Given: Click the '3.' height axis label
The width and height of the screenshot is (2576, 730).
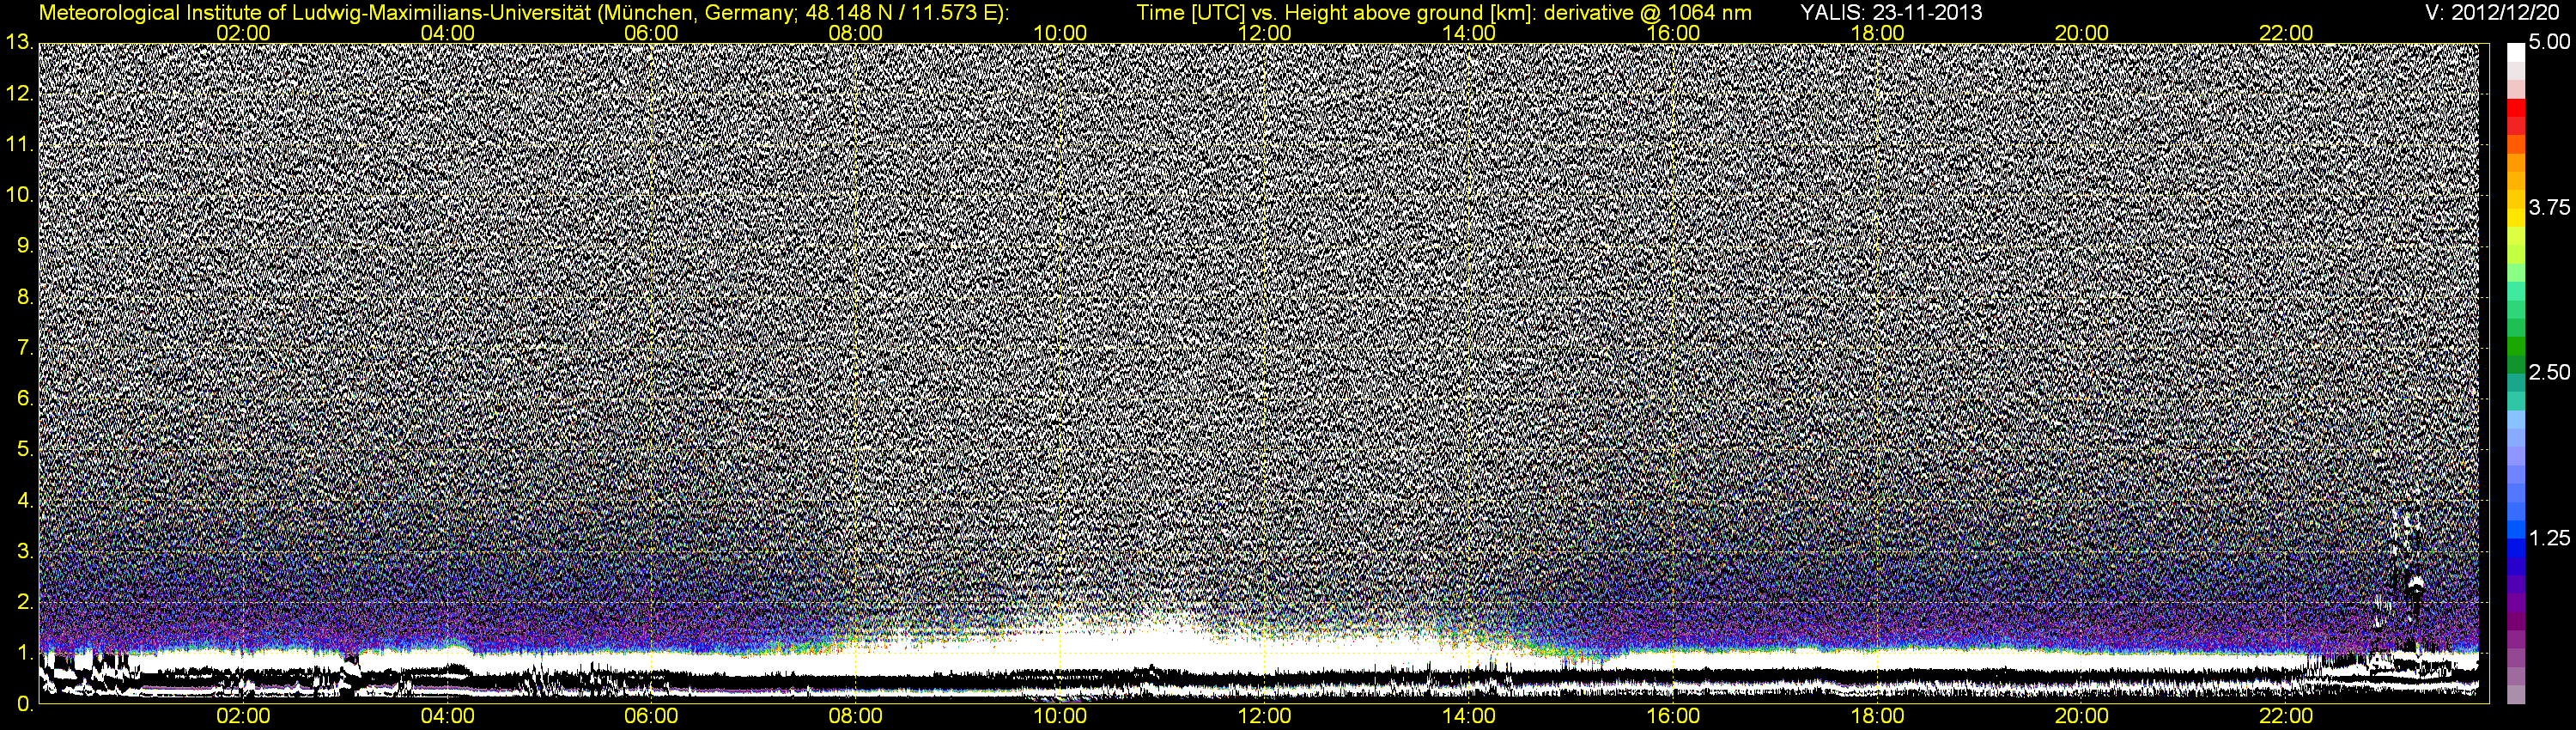Looking at the screenshot, I should click(25, 552).
